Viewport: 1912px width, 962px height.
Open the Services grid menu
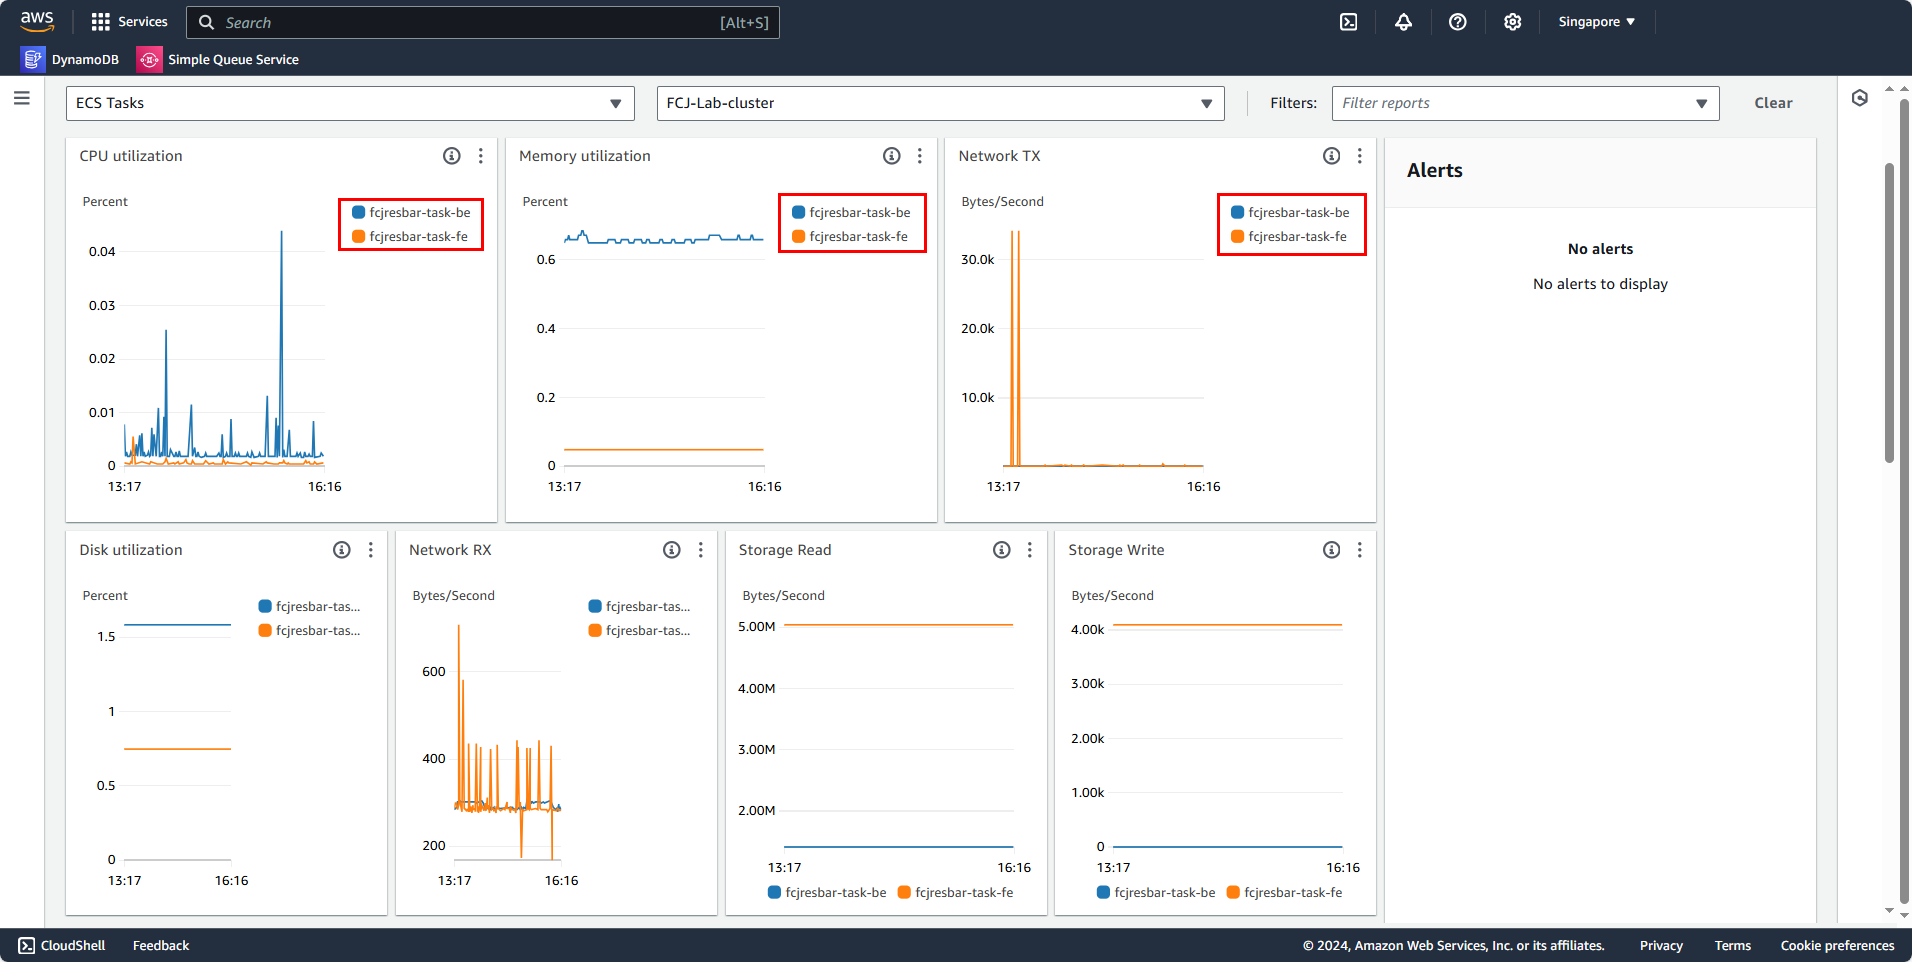click(129, 22)
